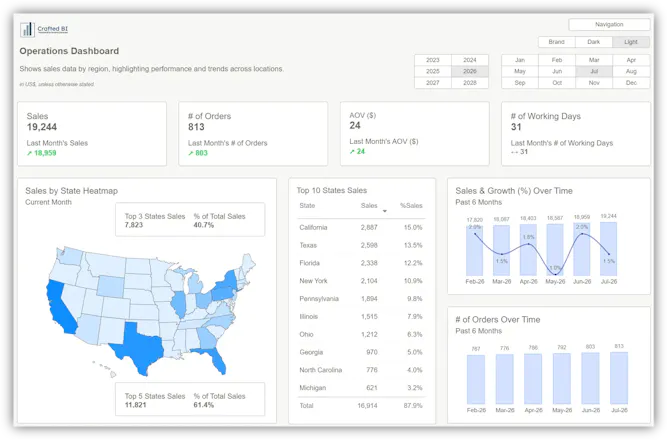Click the 40.7% of Total Sales value

pyautogui.click(x=203, y=225)
